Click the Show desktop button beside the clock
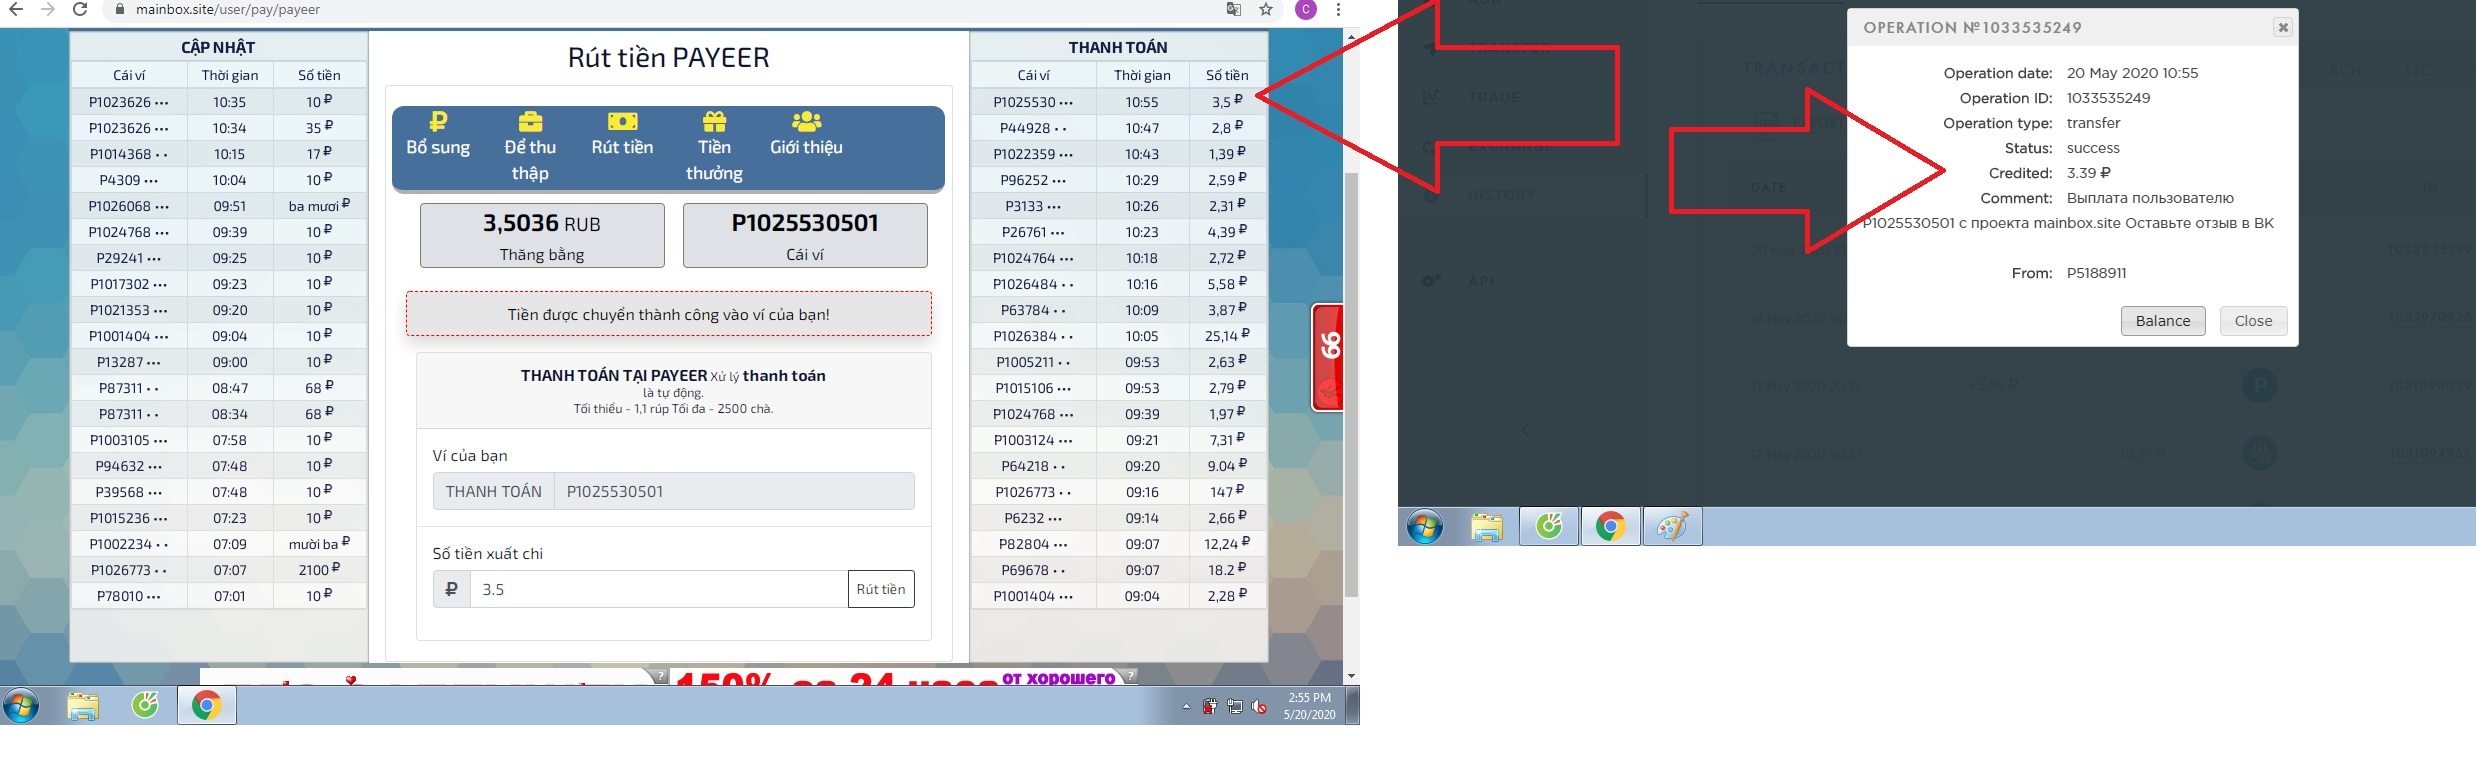 tap(1353, 706)
